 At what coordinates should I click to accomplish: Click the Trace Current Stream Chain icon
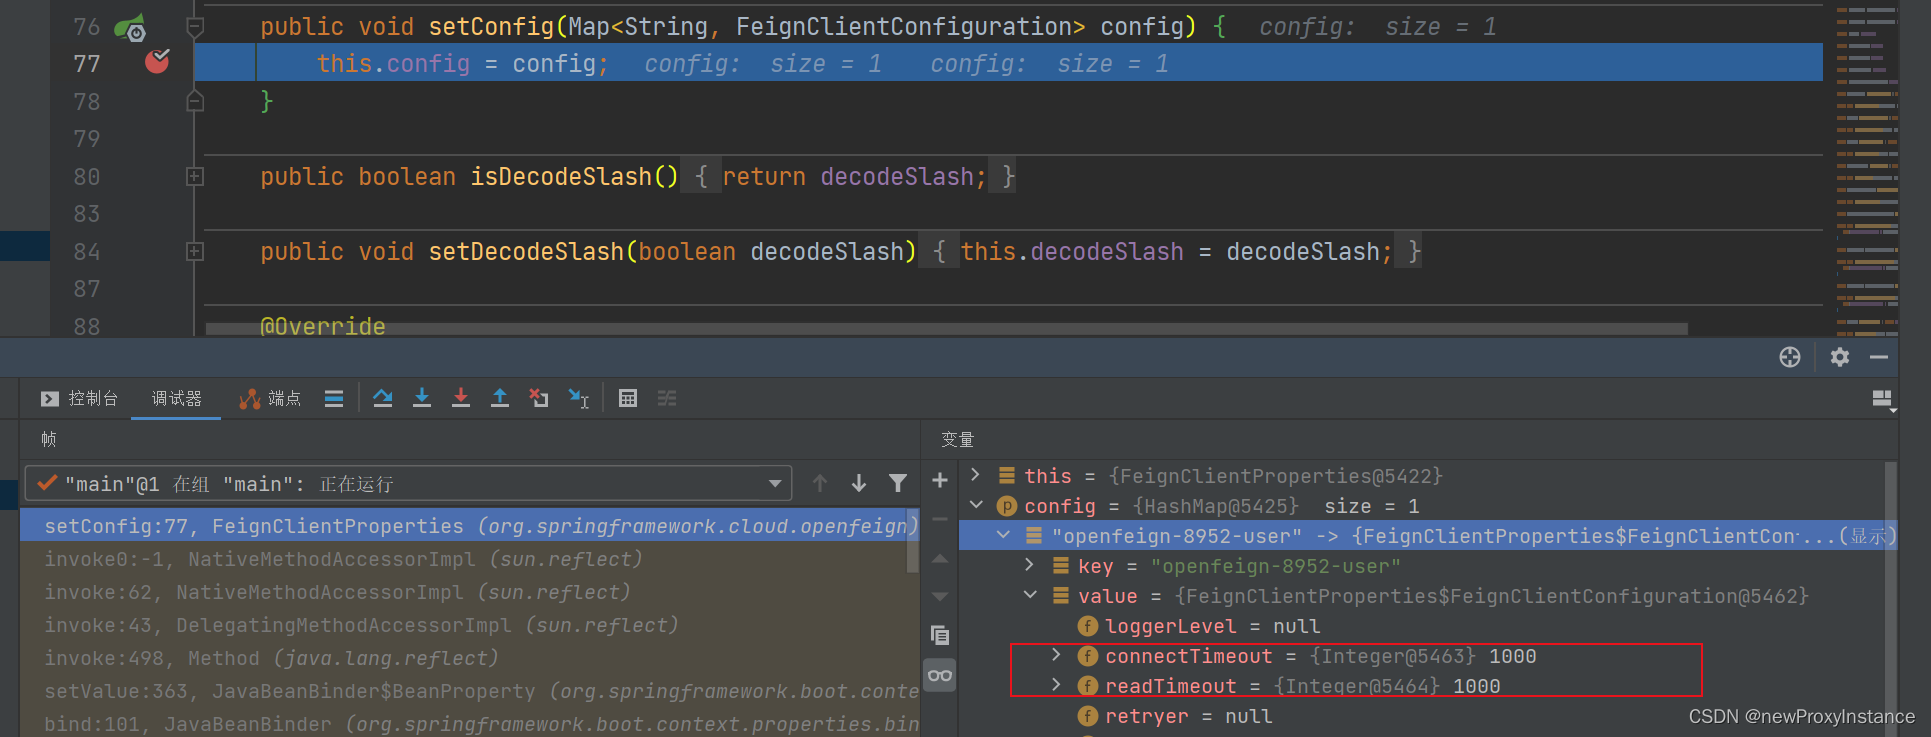click(667, 398)
